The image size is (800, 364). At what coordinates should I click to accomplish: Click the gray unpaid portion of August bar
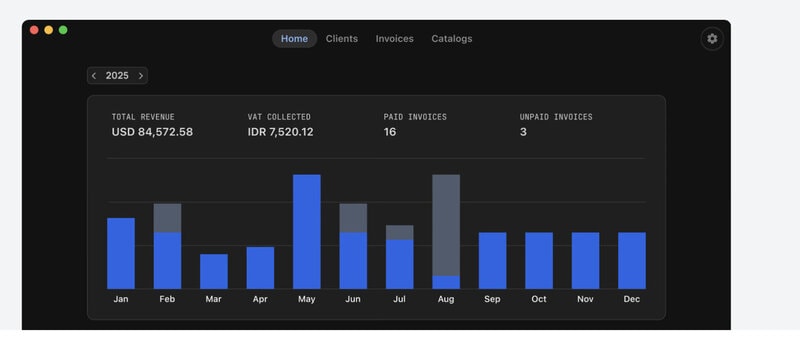tap(446, 225)
